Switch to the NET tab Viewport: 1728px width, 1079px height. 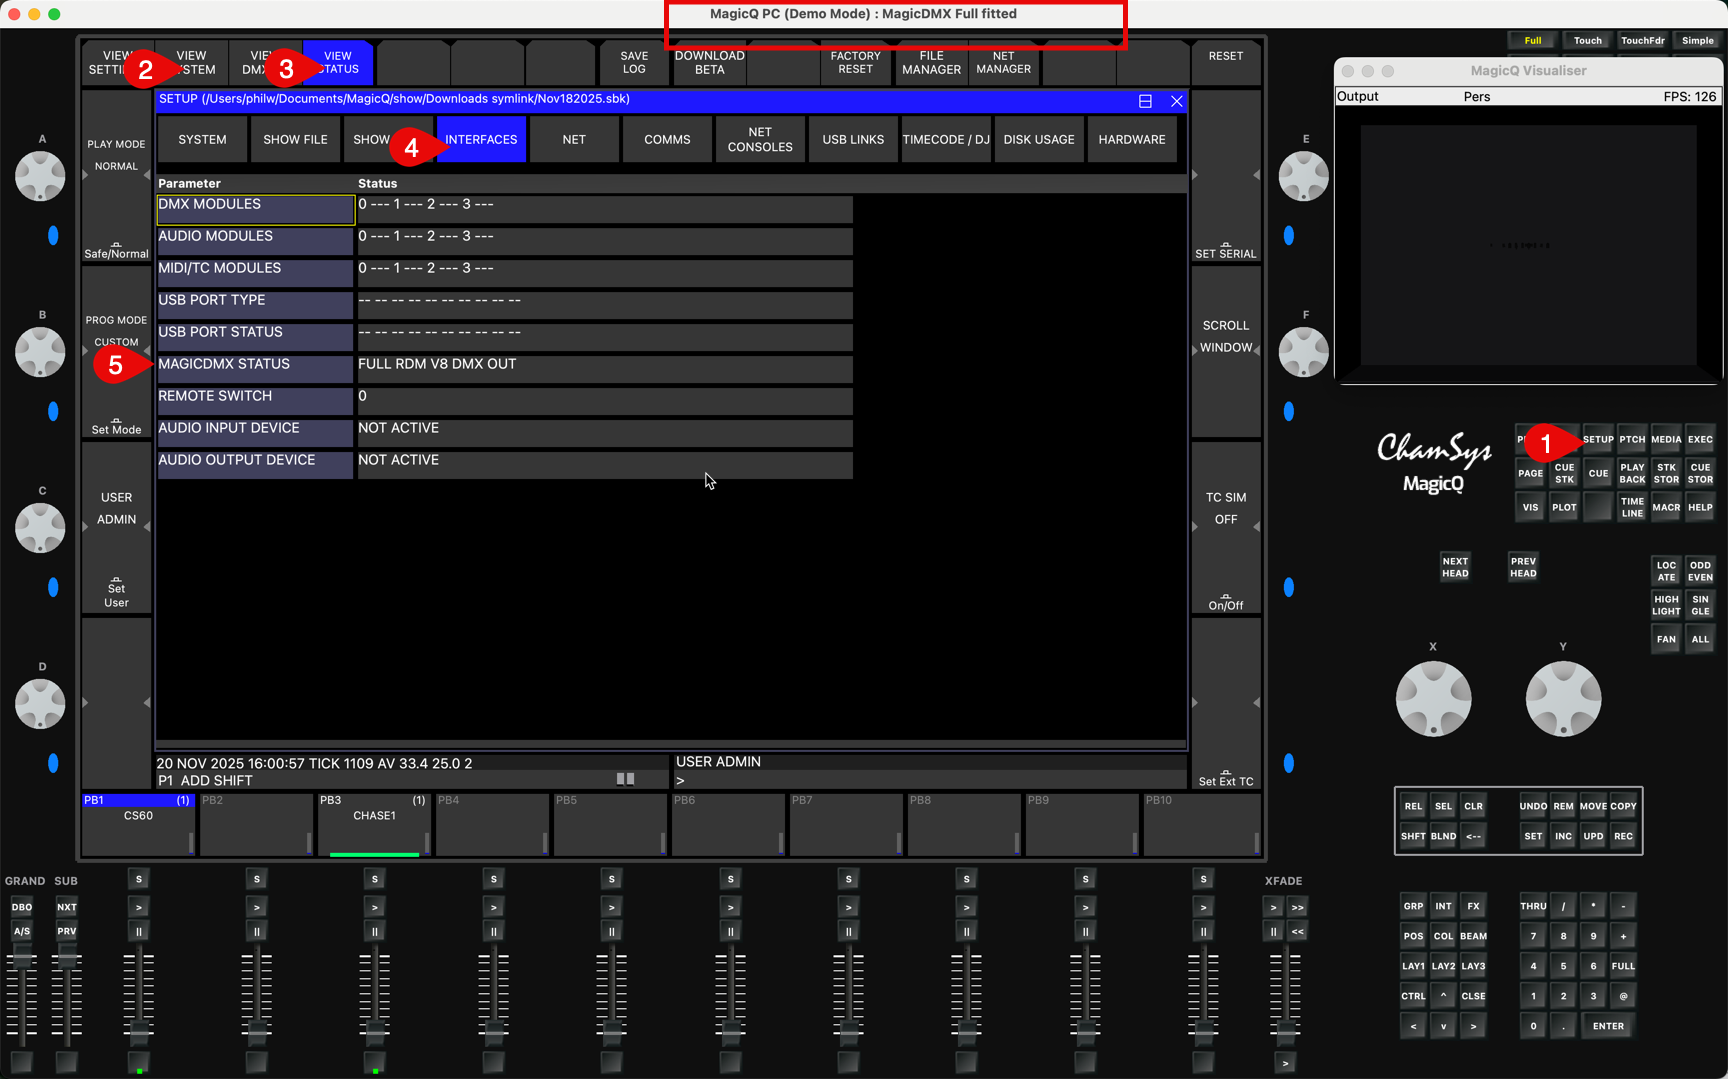[574, 139]
